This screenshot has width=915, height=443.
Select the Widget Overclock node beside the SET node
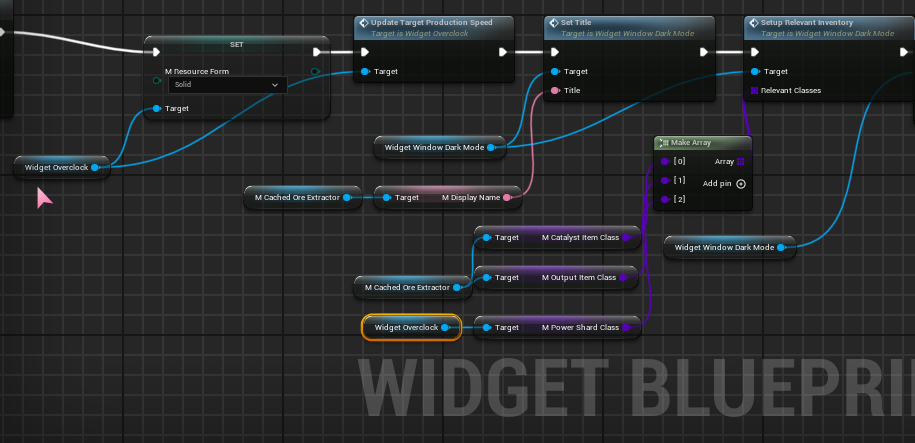tap(62, 168)
